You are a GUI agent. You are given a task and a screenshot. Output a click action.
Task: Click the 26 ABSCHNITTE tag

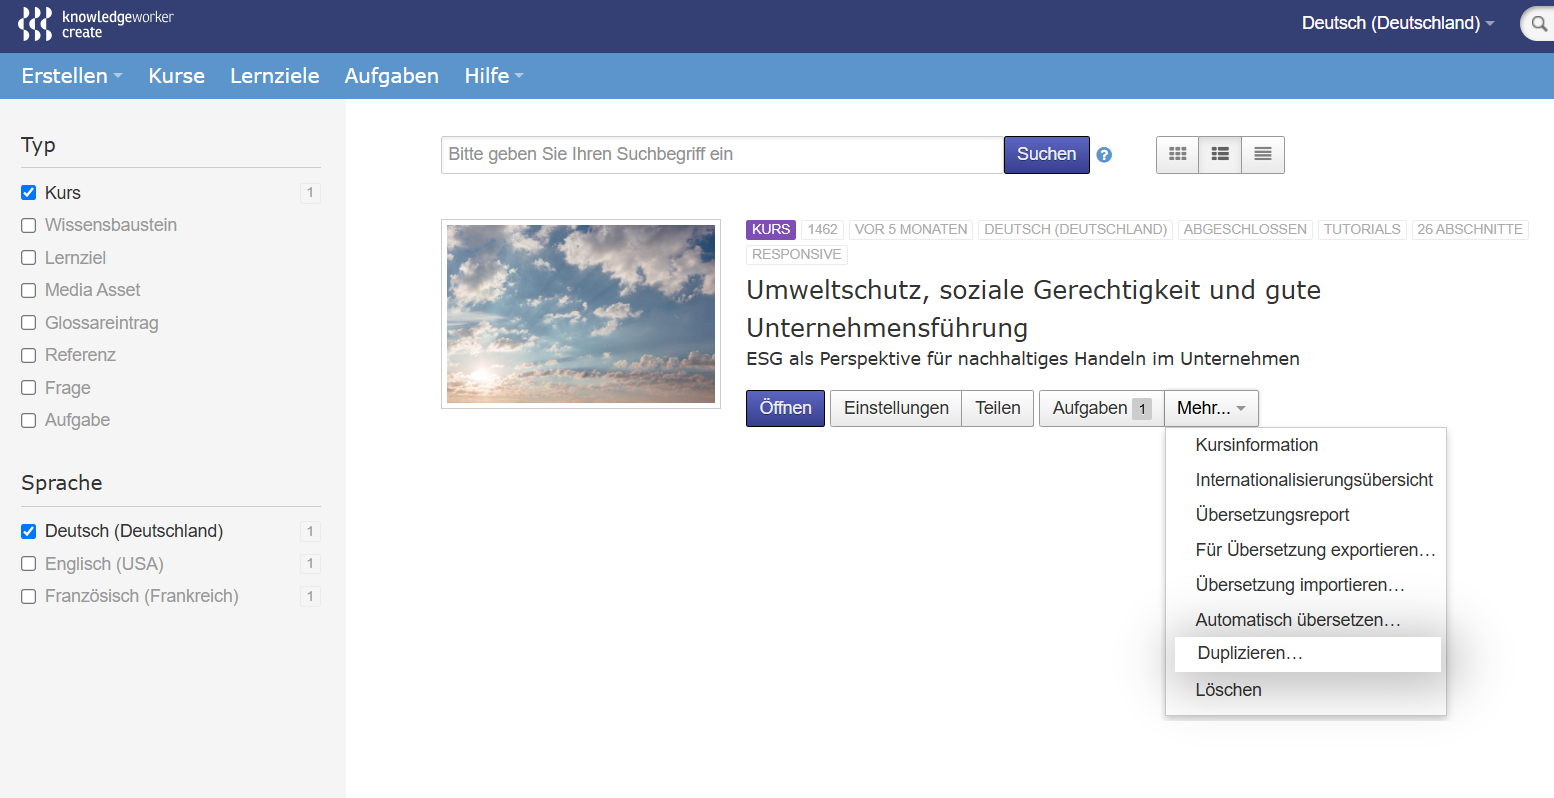(1470, 229)
